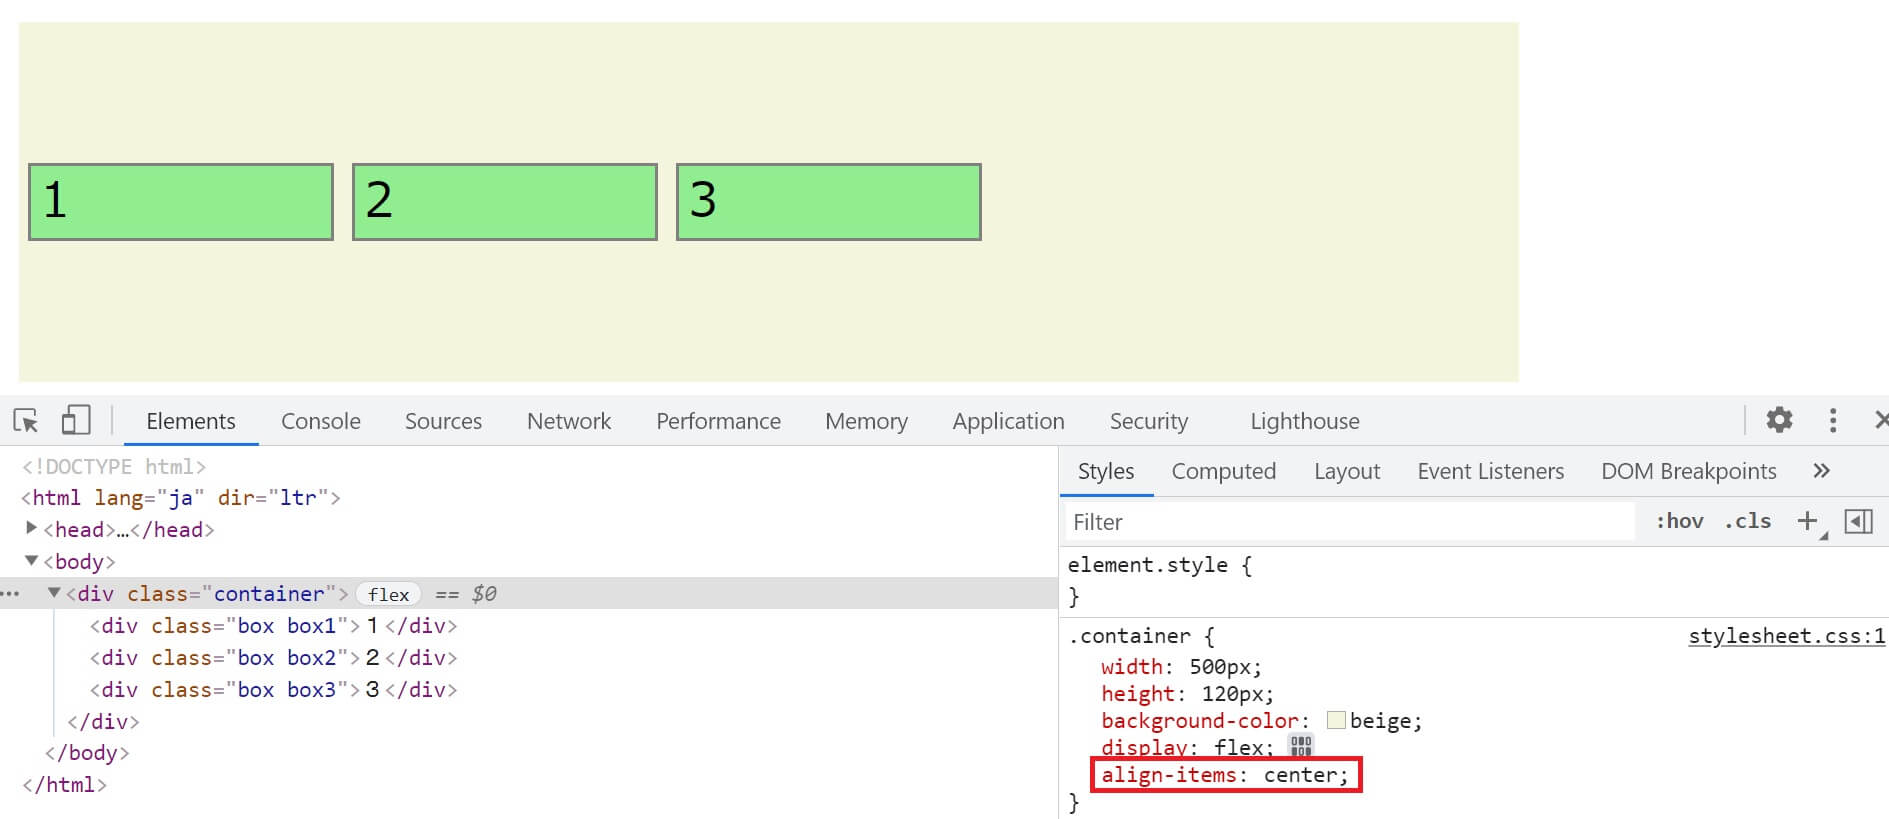The width and height of the screenshot is (1889, 819).
Task: Toggle the :hov element state button
Action: (x=1679, y=521)
